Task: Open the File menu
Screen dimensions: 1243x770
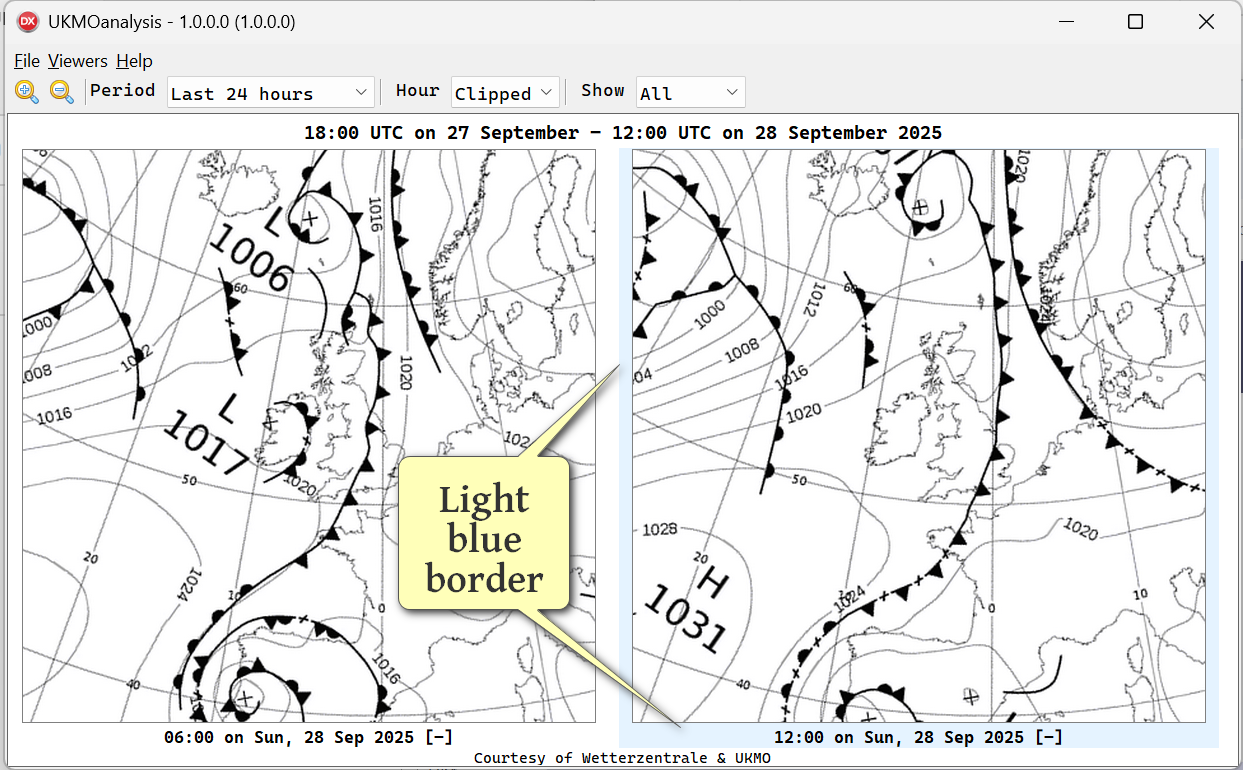Action: coord(27,61)
